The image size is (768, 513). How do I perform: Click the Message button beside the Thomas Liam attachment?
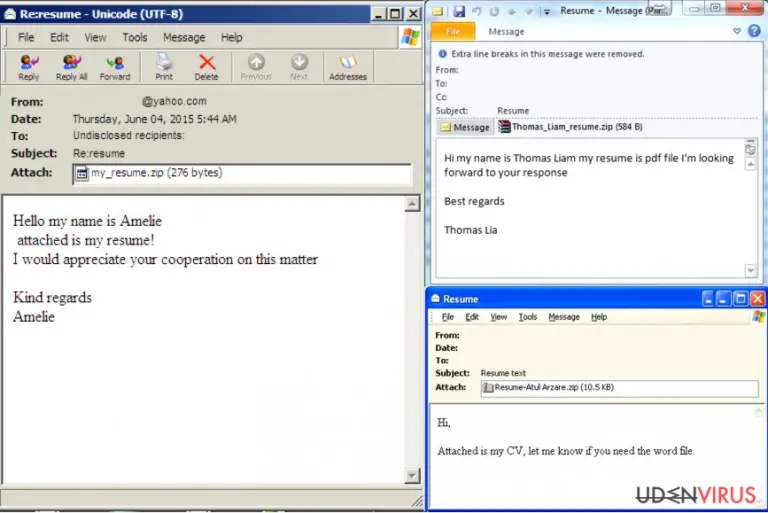pyautogui.click(x=465, y=127)
